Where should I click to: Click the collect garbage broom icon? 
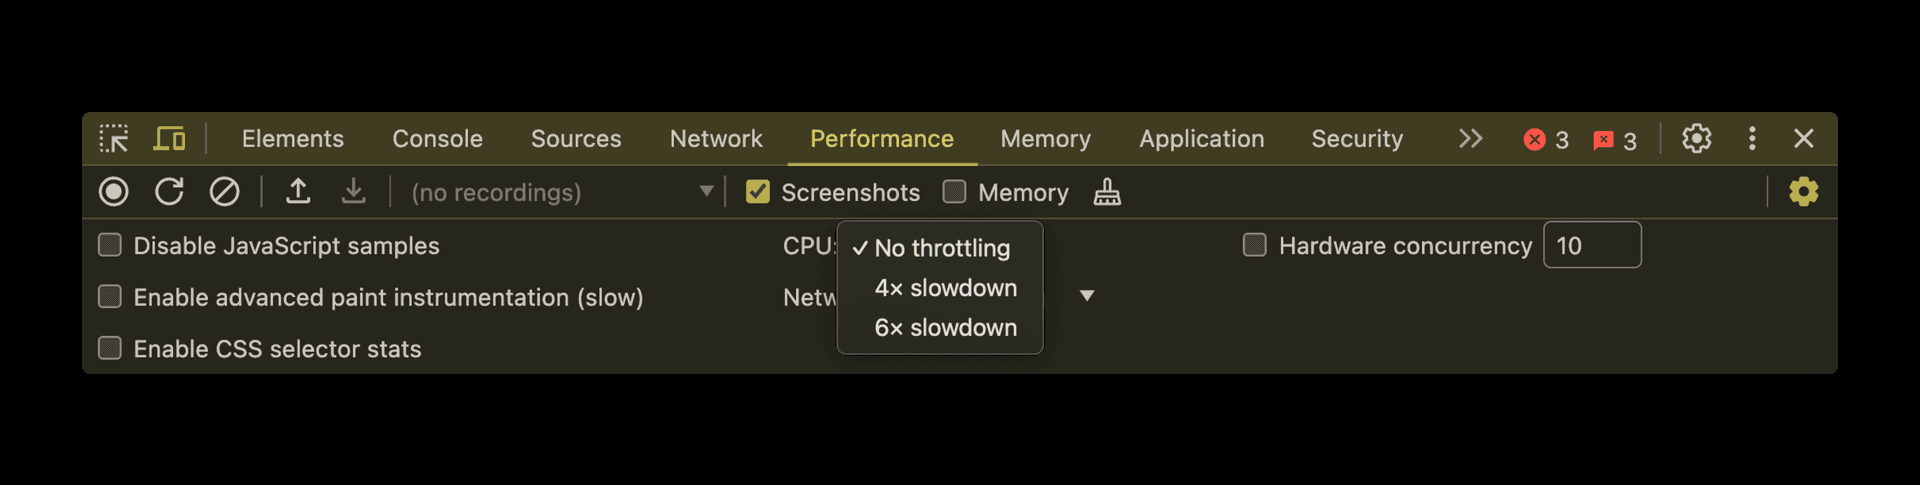(1107, 191)
